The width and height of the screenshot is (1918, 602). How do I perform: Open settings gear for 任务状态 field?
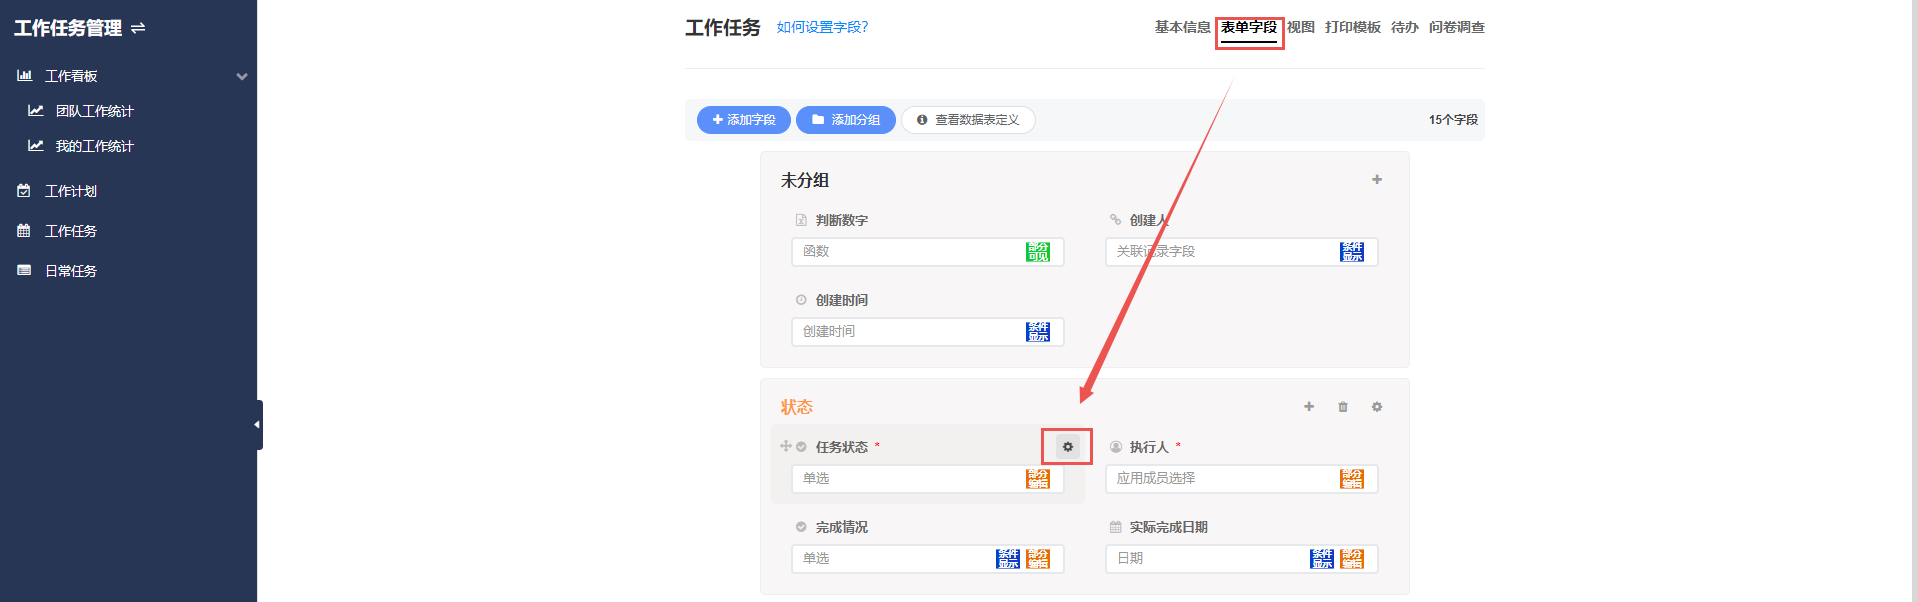[1067, 447]
